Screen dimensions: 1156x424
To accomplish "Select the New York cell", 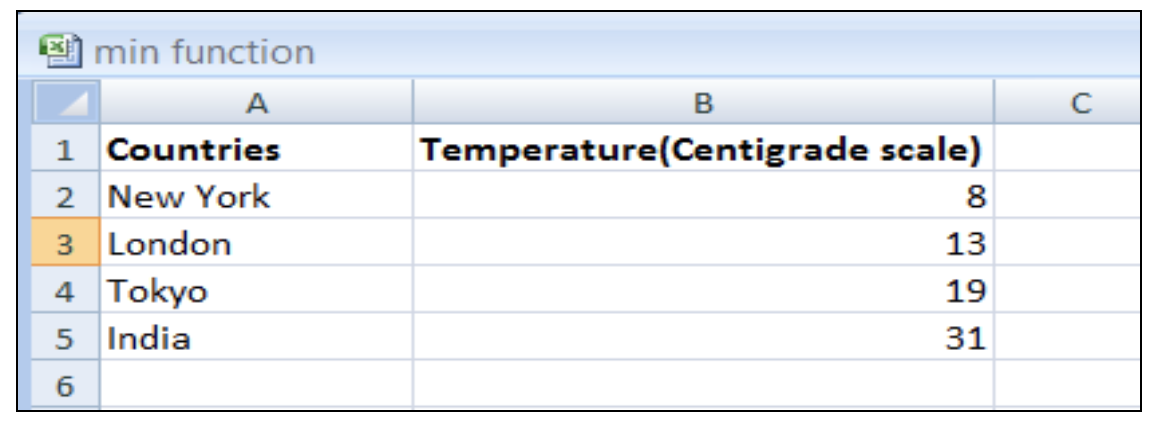I will [257, 195].
